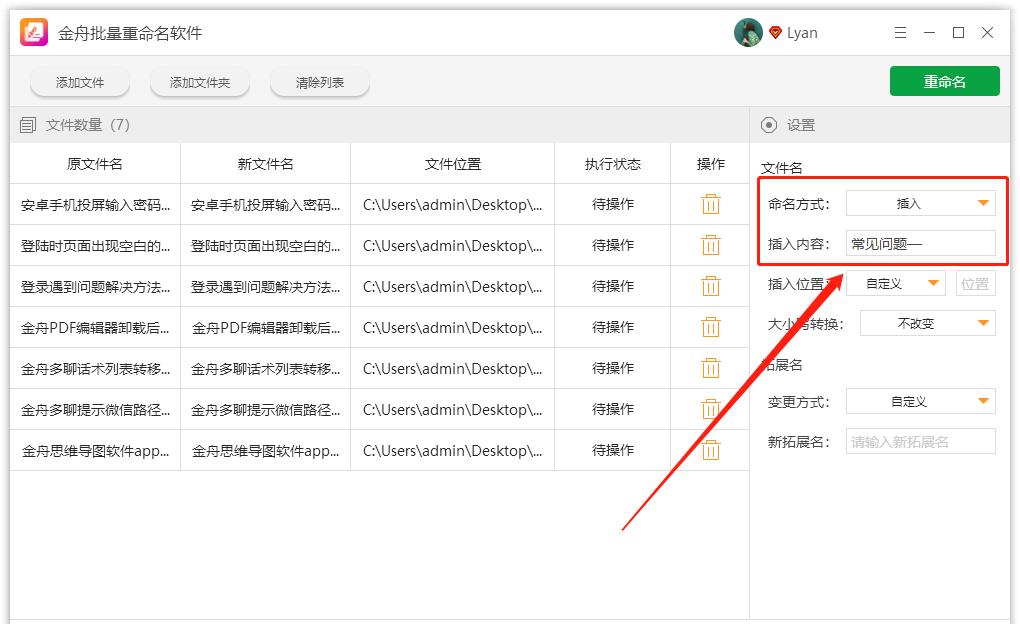
Task: Click the 清除列表 button
Action: (320, 83)
